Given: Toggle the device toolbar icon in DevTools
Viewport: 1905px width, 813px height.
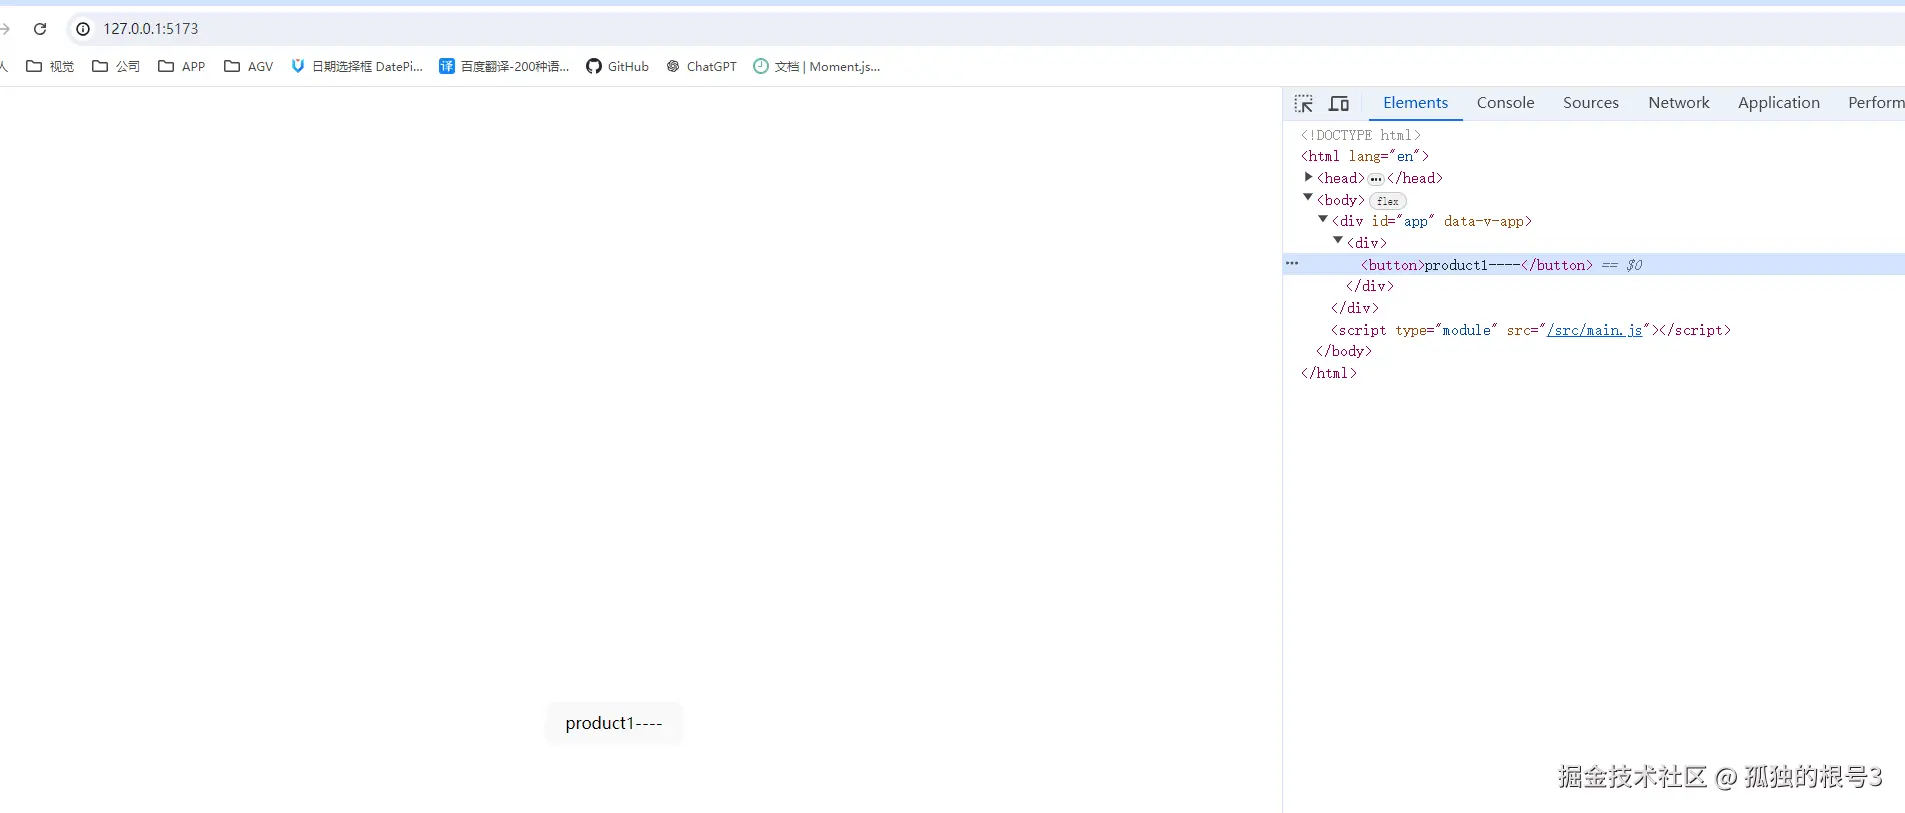Looking at the screenshot, I should coord(1339,104).
